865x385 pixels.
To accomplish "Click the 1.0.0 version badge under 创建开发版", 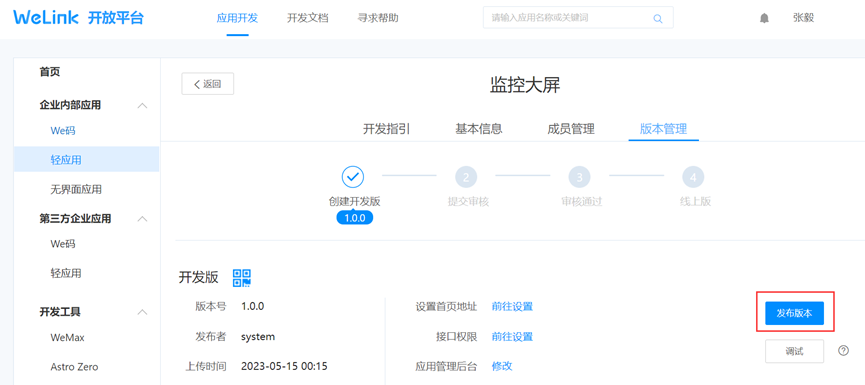I will [355, 218].
